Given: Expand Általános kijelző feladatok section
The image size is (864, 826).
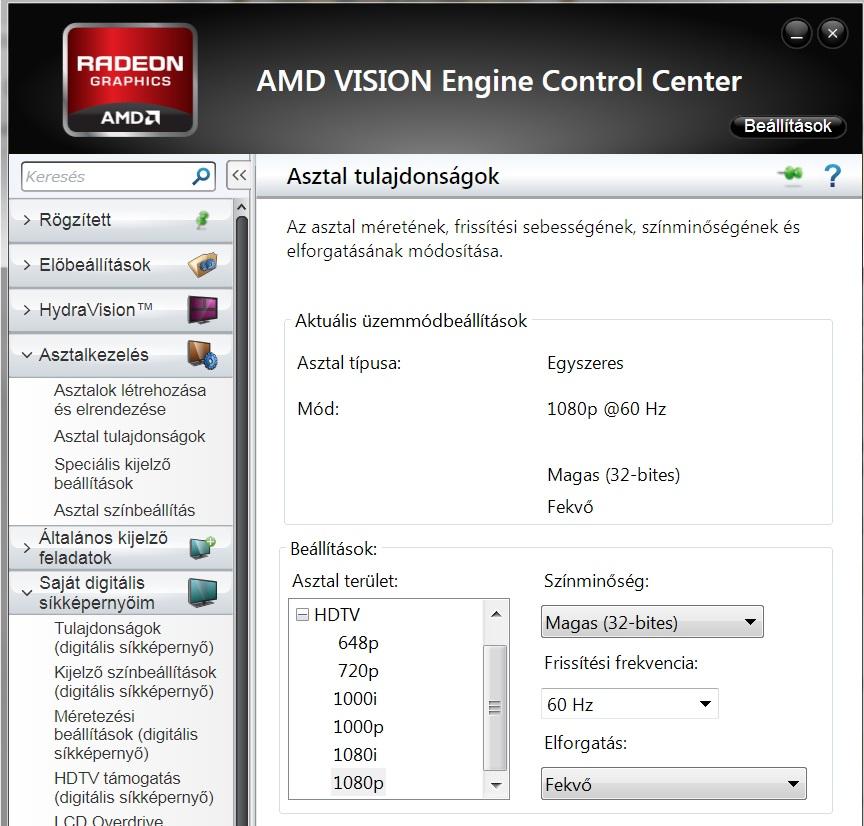Looking at the screenshot, I should 121,548.
